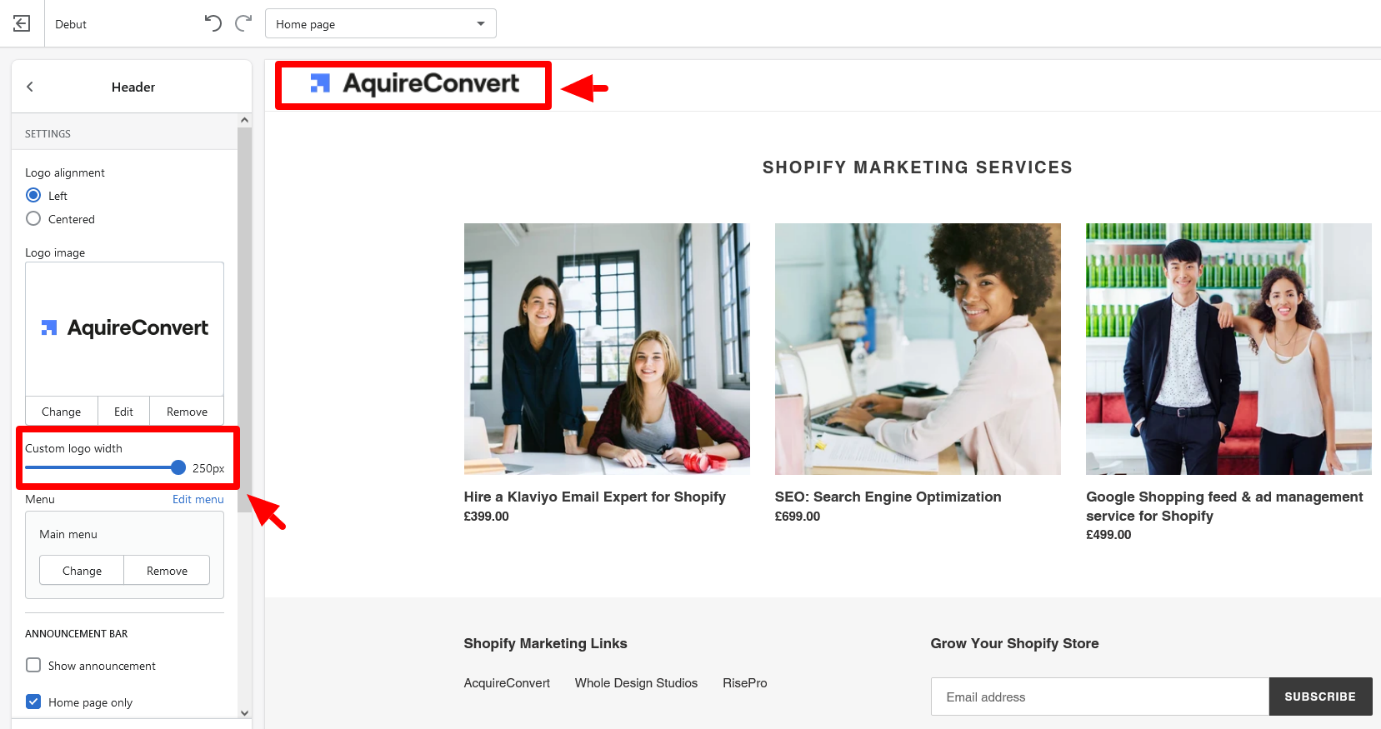
Task: Open the Home page selector dropdown
Action: click(380, 24)
